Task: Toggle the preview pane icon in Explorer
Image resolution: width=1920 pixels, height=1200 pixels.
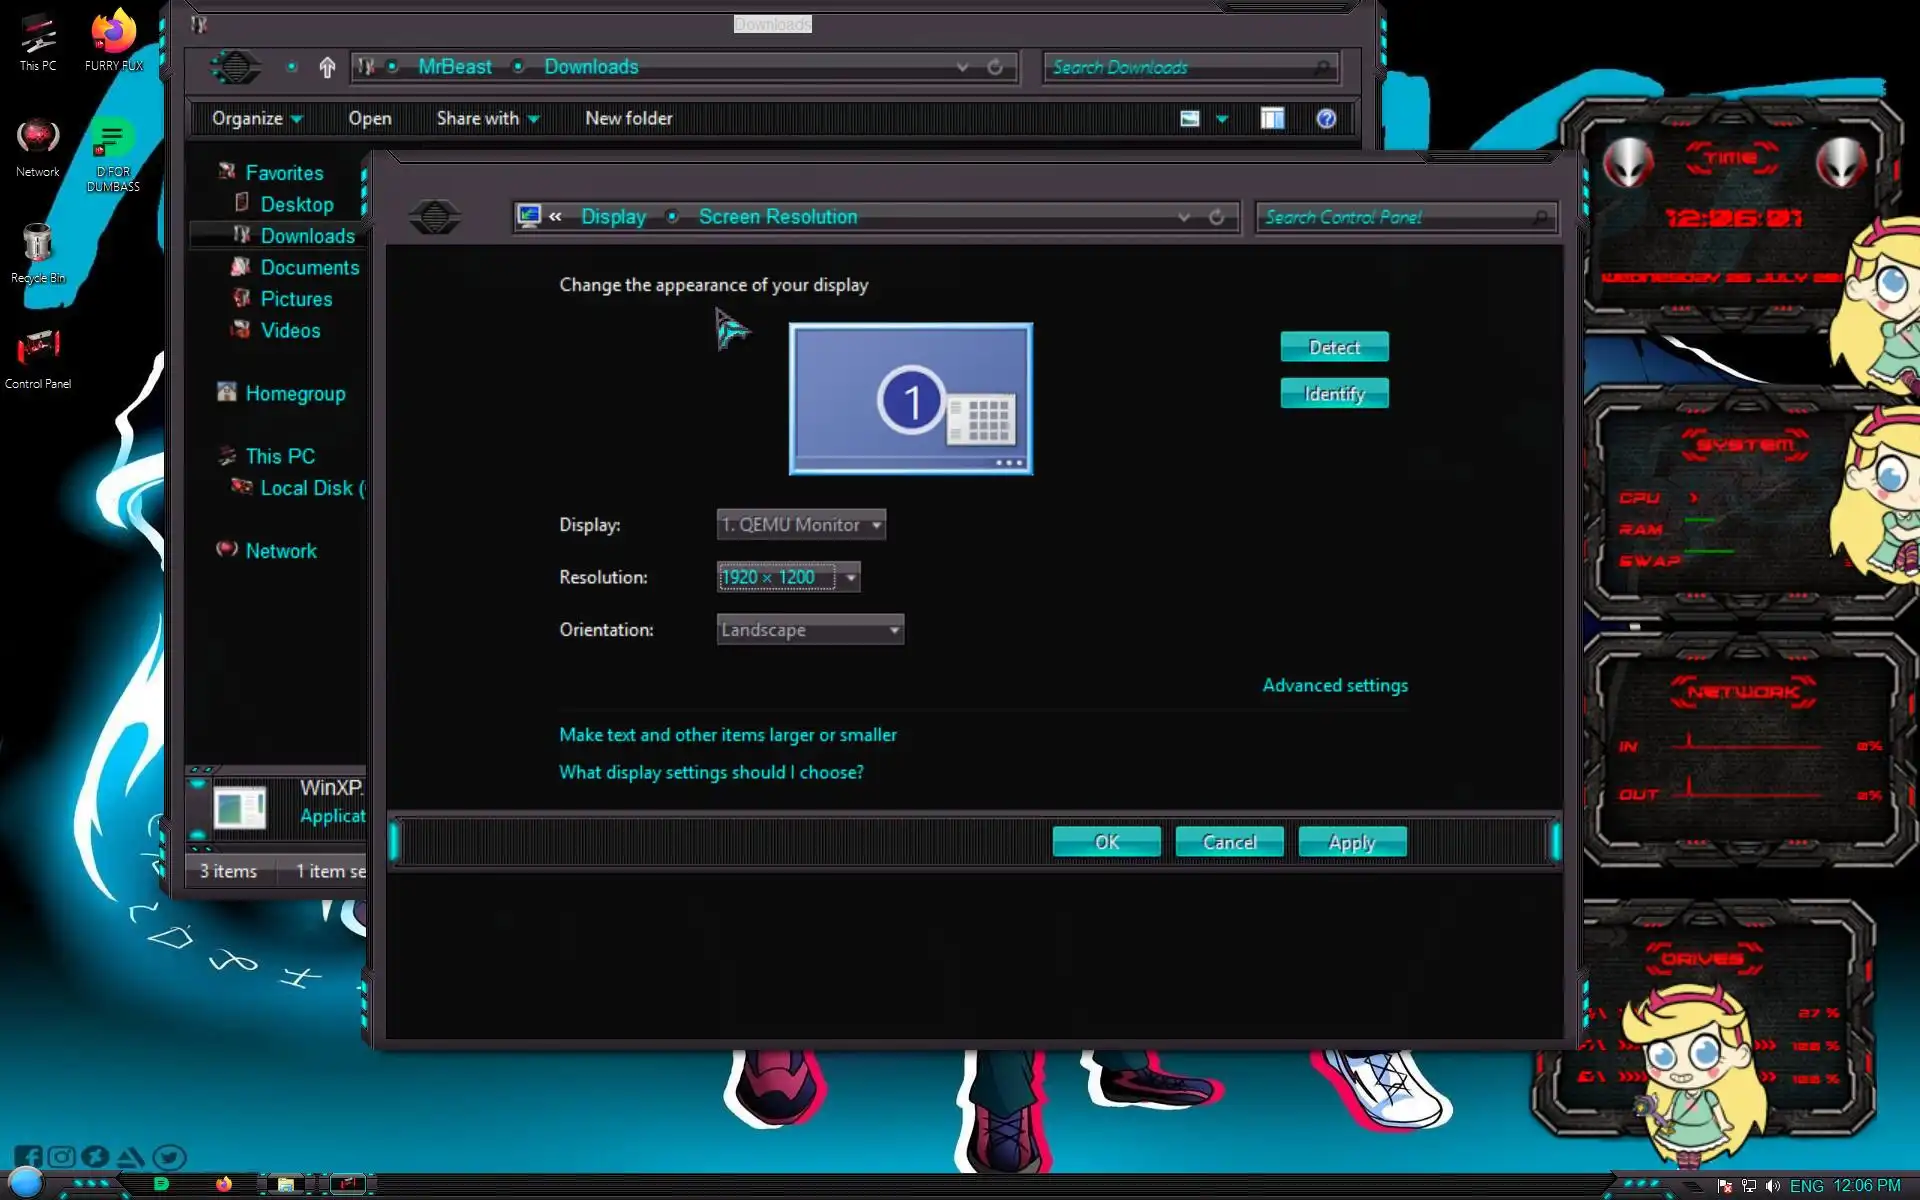Action: pyautogui.click(x=1272, y=119)
